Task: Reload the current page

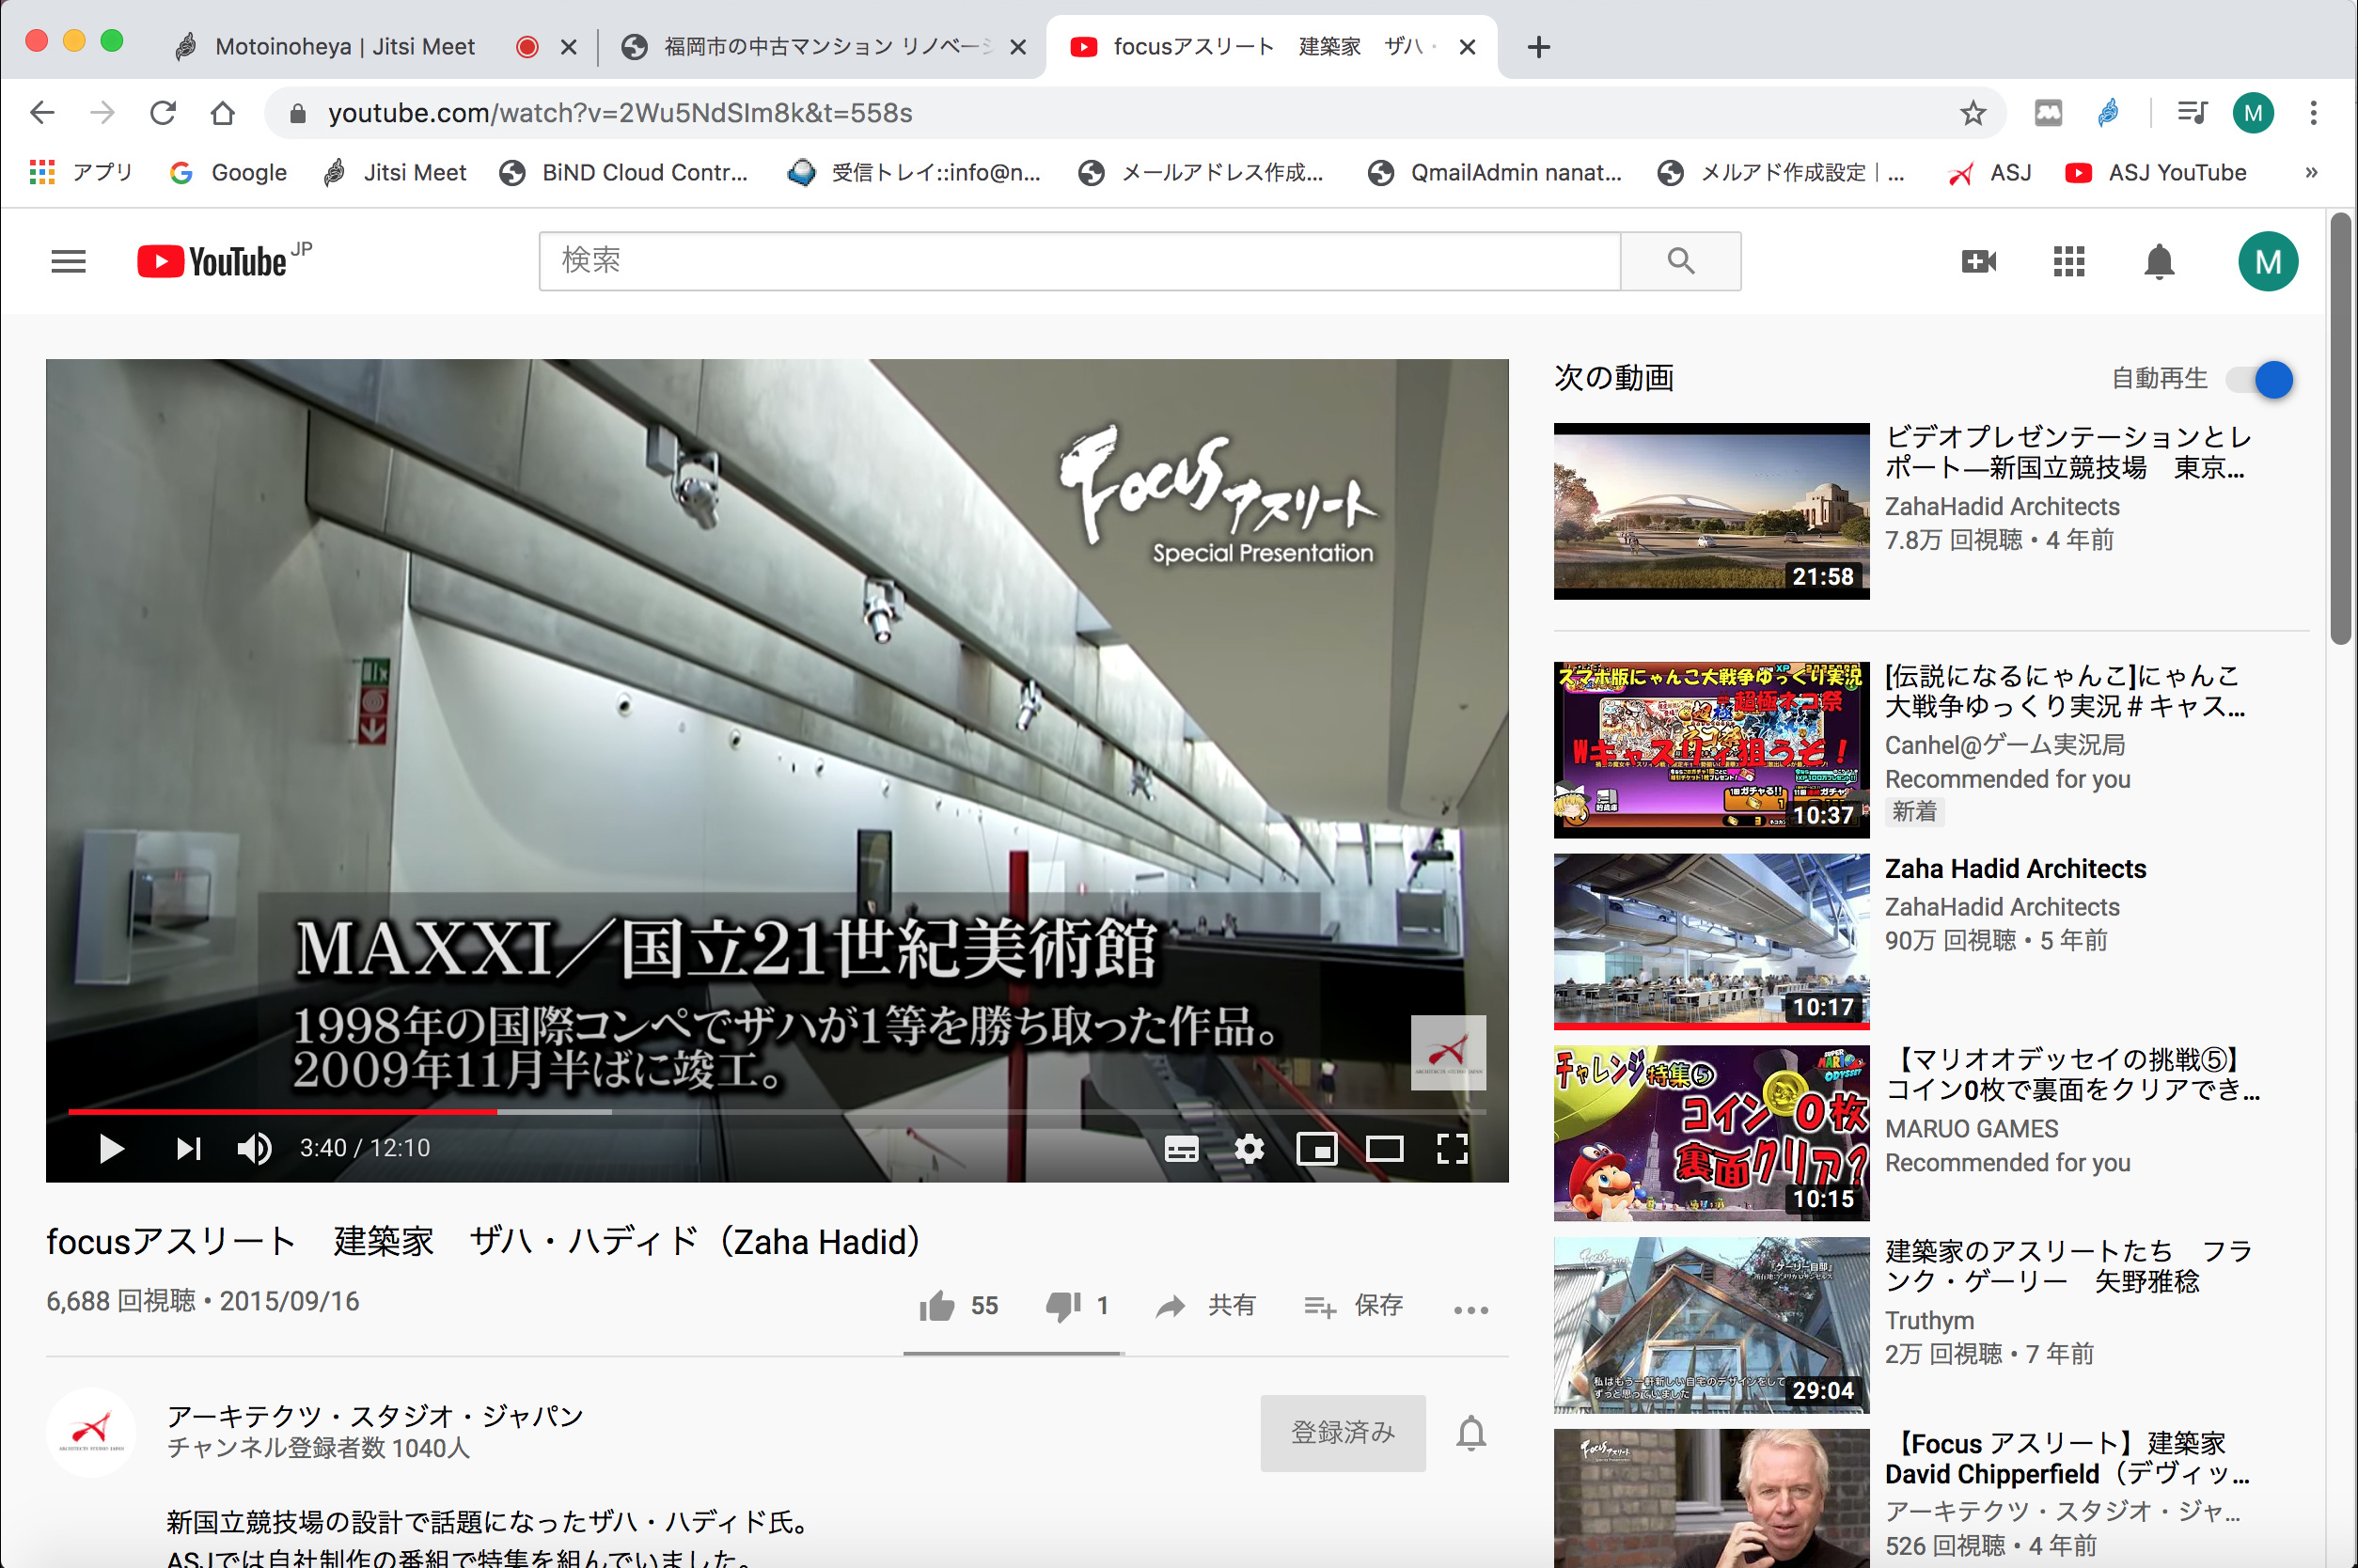Action: point(162,112)
